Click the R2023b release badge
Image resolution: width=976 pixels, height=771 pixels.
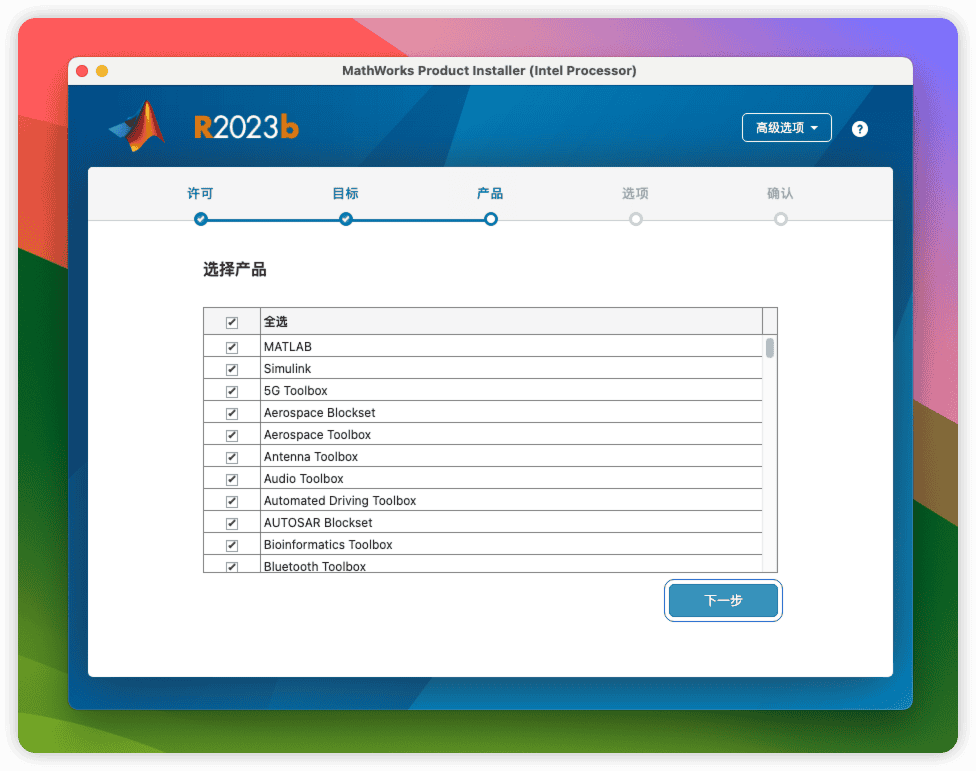click(x=246, y=127)
